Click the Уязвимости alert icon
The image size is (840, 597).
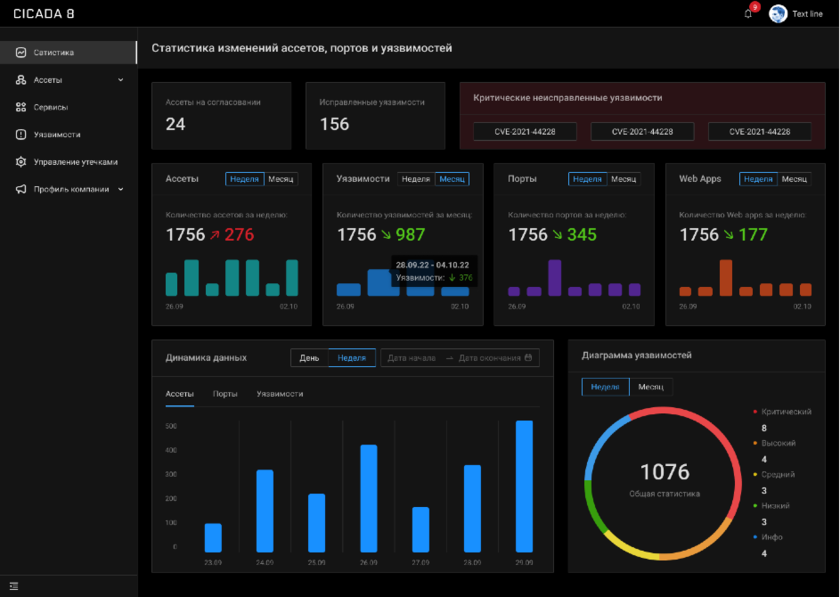click(21, 134)
